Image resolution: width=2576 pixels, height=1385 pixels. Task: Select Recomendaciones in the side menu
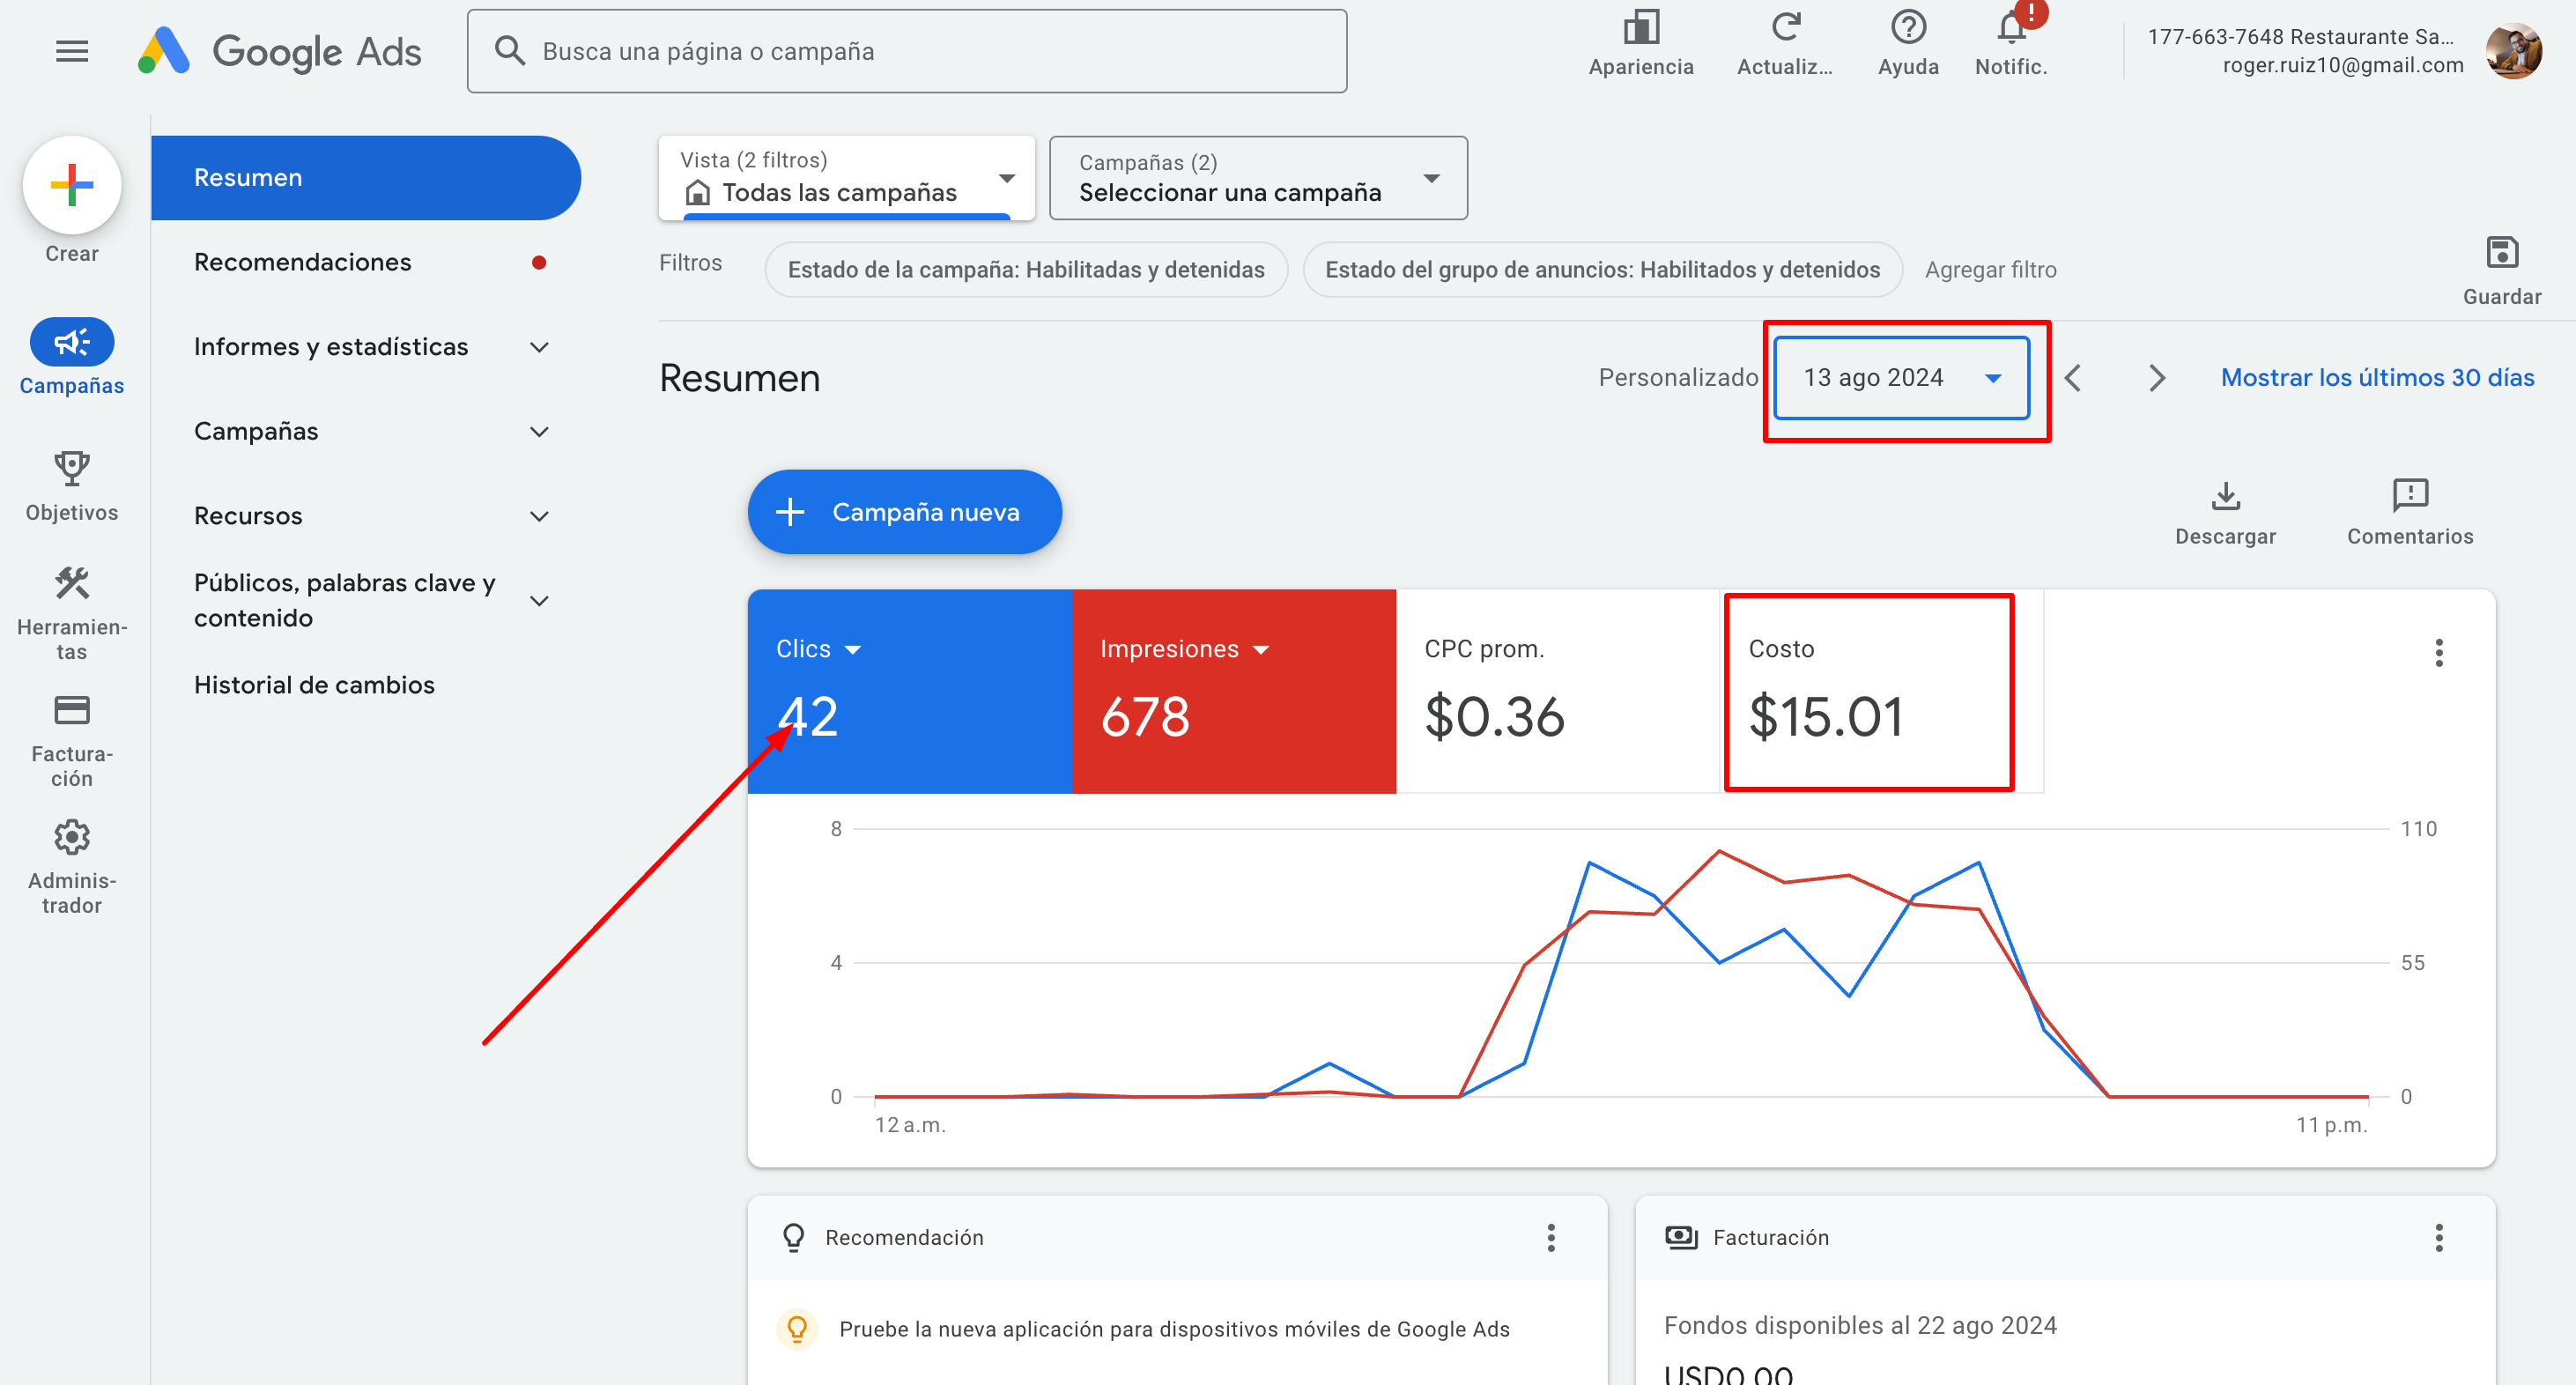pyautogui.click(x=303, y=262)
